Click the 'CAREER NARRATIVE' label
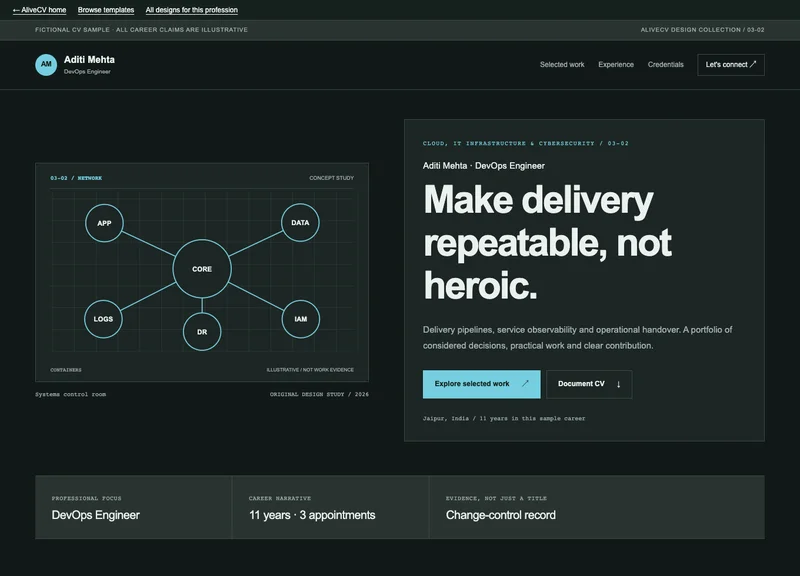Viewport: 800px width, 576px height. point(280,498)
